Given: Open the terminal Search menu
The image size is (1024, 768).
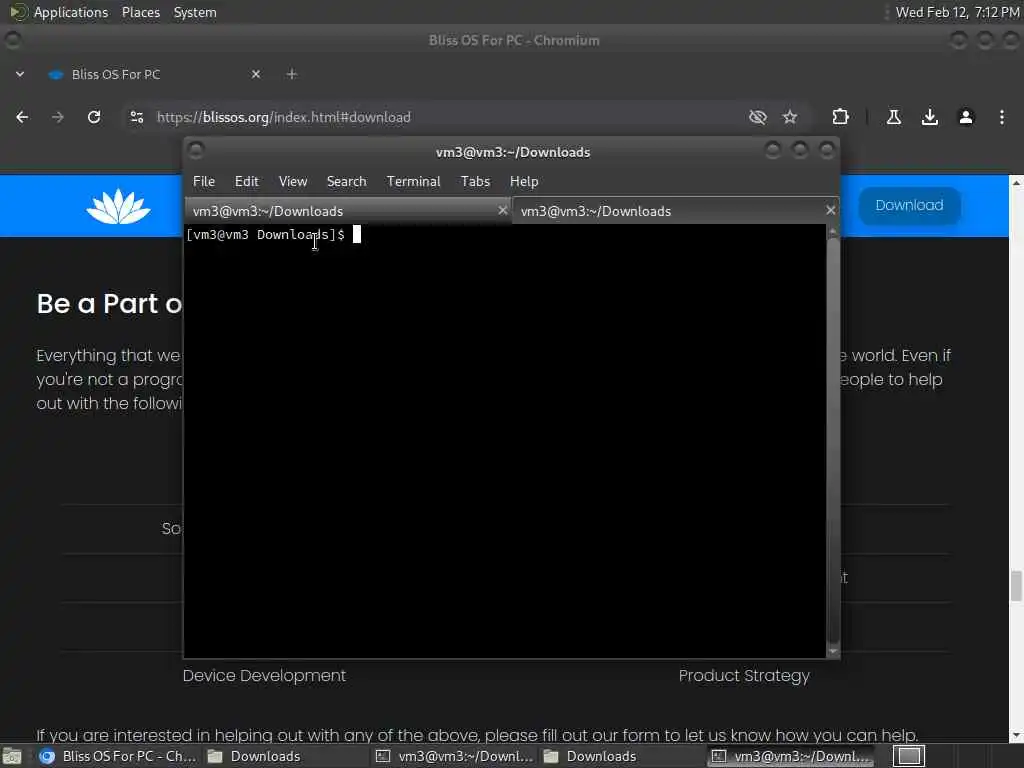Looking at the screenshot, I should click(346, 181).
